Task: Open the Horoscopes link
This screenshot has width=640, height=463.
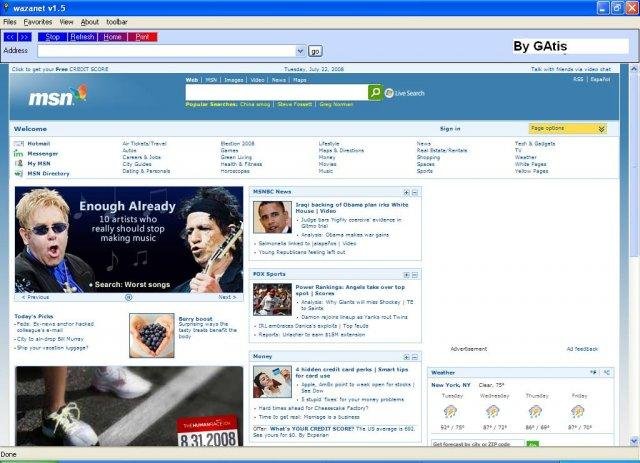Action: [x=235, y=171]
